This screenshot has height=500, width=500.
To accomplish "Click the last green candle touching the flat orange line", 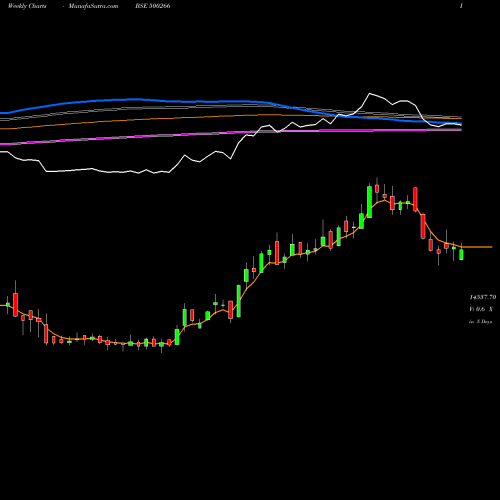I will [x=461, y=253].
